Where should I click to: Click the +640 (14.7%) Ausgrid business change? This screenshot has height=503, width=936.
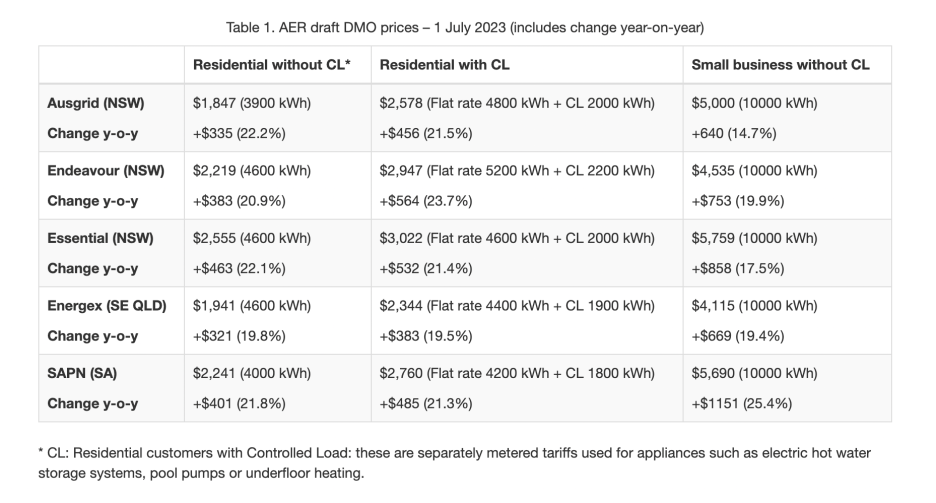pos(734,133)
